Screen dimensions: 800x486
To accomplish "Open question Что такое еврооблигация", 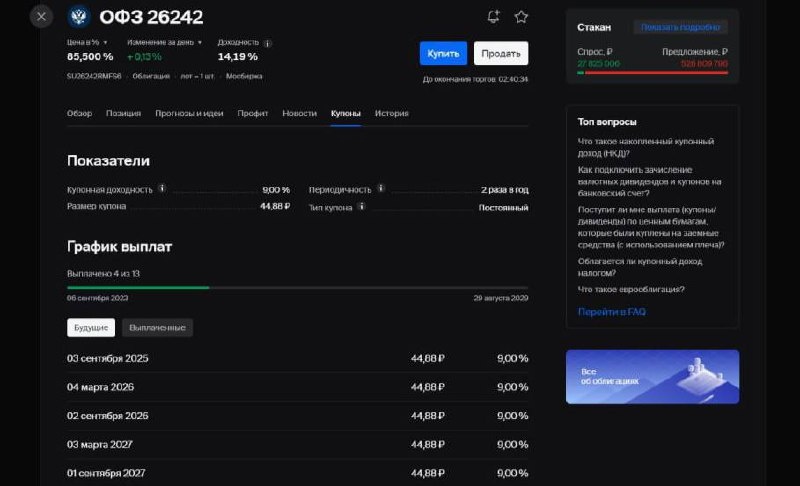I will click(x=631, y=289).
